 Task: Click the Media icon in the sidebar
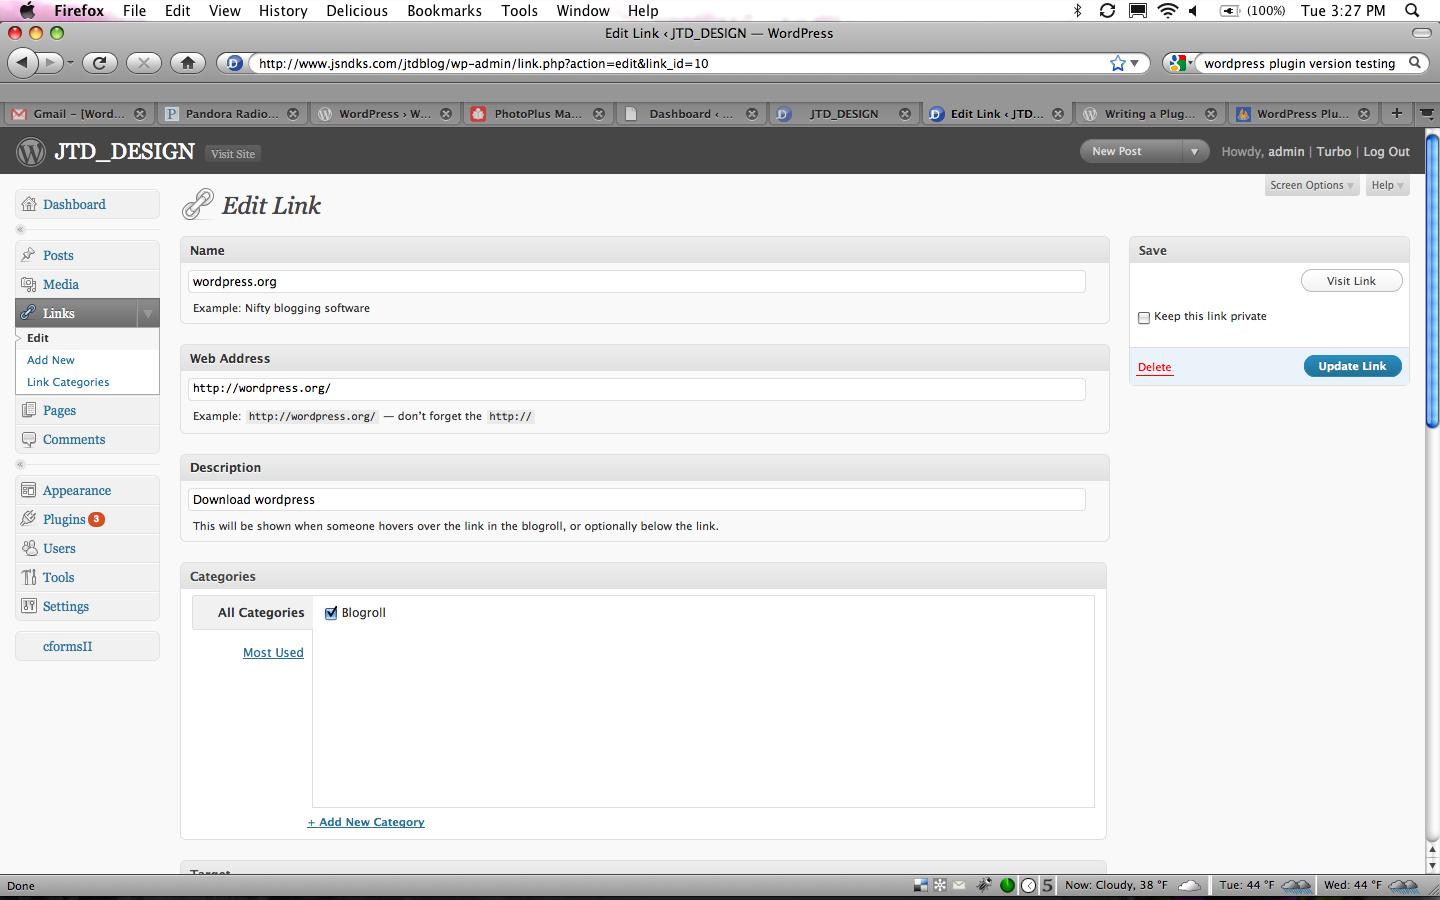tap(29, 284)
